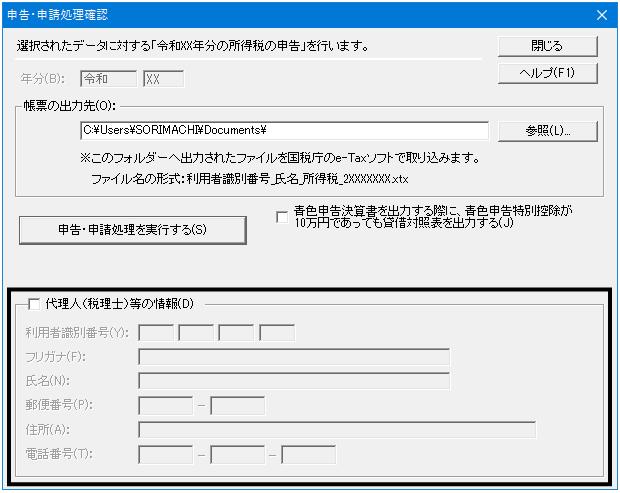
Task: Click last 電話番号(T) box
Action: tap(308, 454)
